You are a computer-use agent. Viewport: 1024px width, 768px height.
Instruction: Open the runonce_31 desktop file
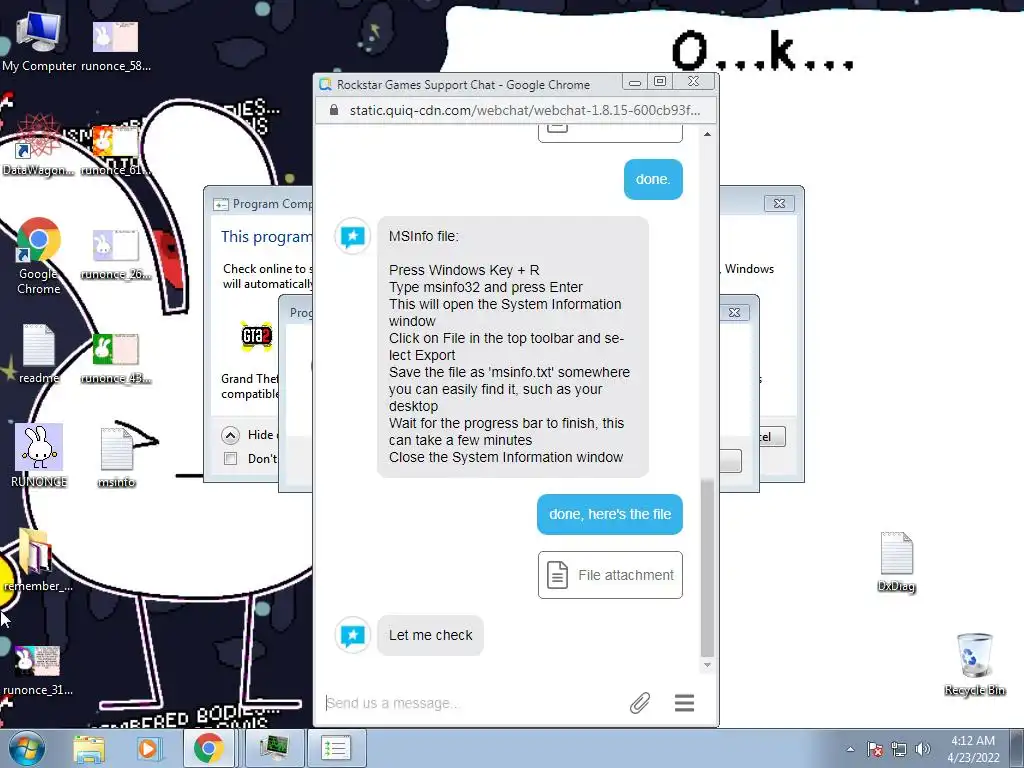point(37,671)
